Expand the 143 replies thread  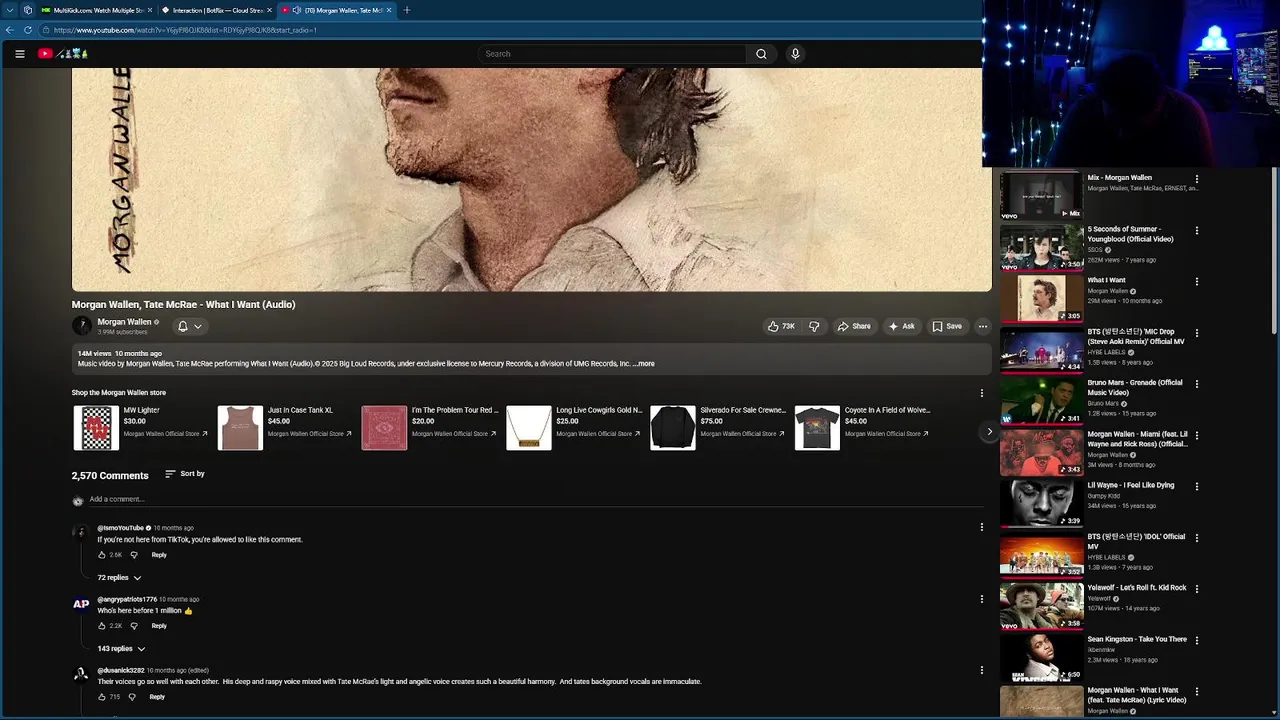(x=121, y=649)
